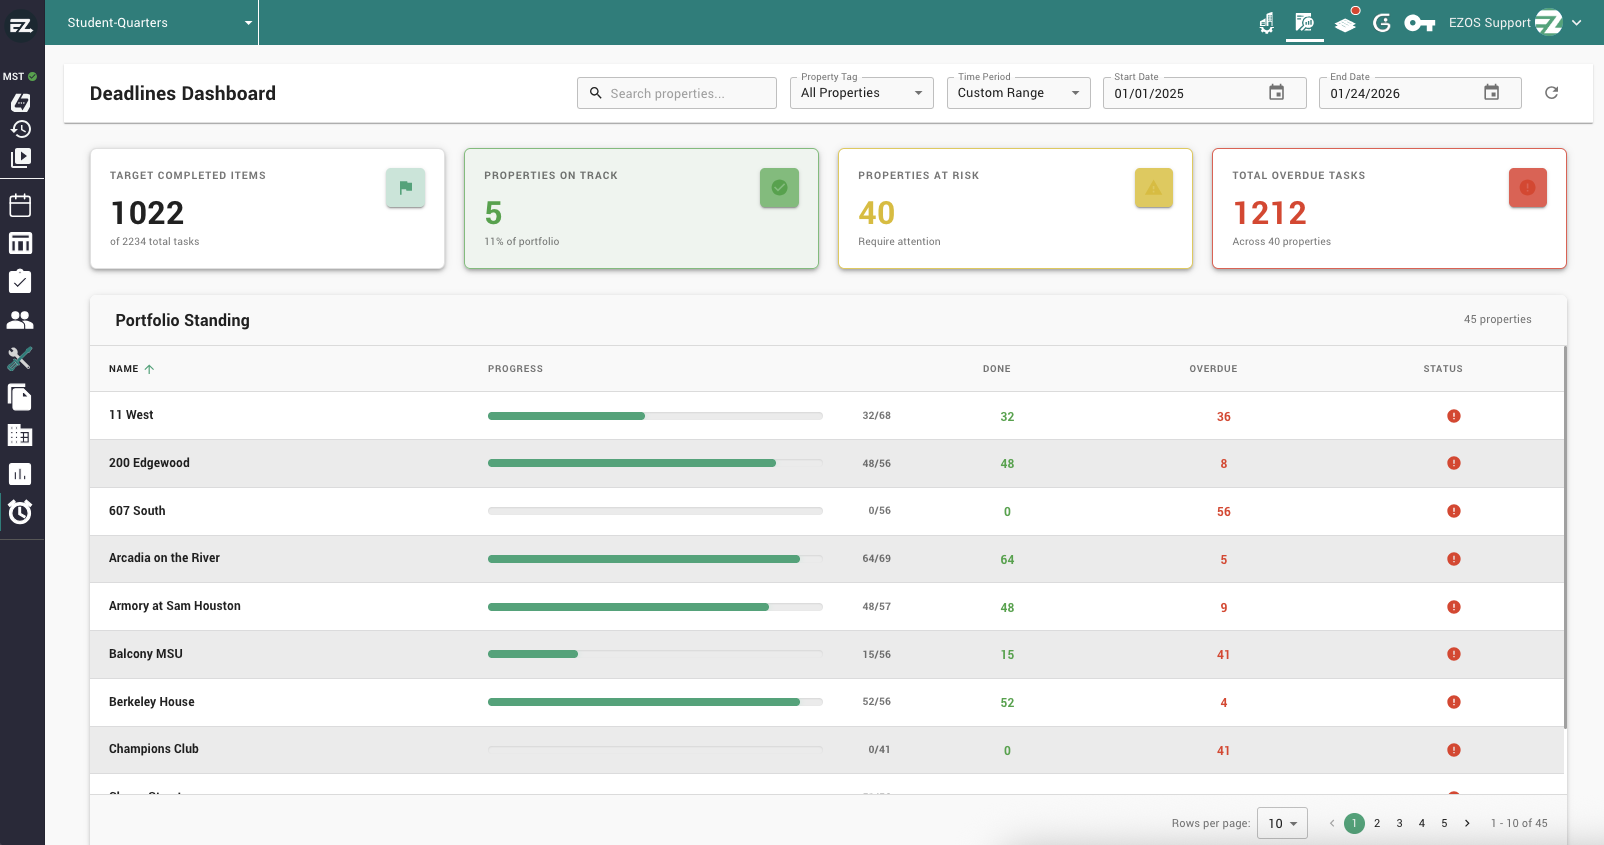This screenshot has height=845, width=1604.
Task: Open the Rows per page dropdown
Action: click(x=1282, y=823)
